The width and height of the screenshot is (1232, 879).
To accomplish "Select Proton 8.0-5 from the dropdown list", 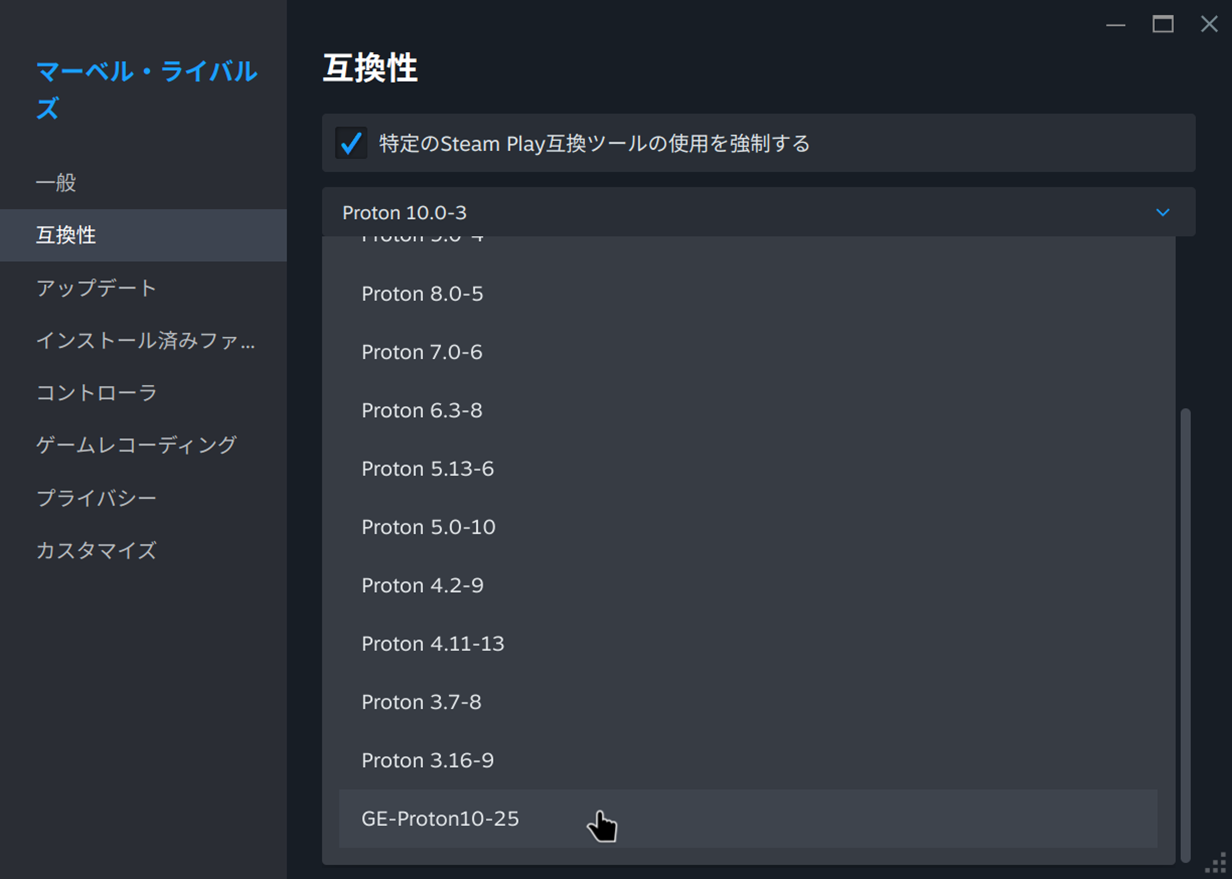I will (x=421, y=293).
